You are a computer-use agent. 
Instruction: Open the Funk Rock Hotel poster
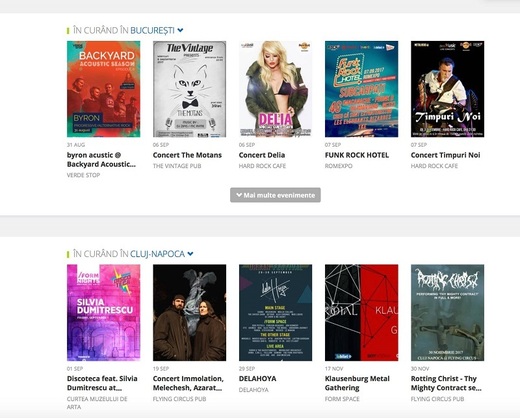361,89
